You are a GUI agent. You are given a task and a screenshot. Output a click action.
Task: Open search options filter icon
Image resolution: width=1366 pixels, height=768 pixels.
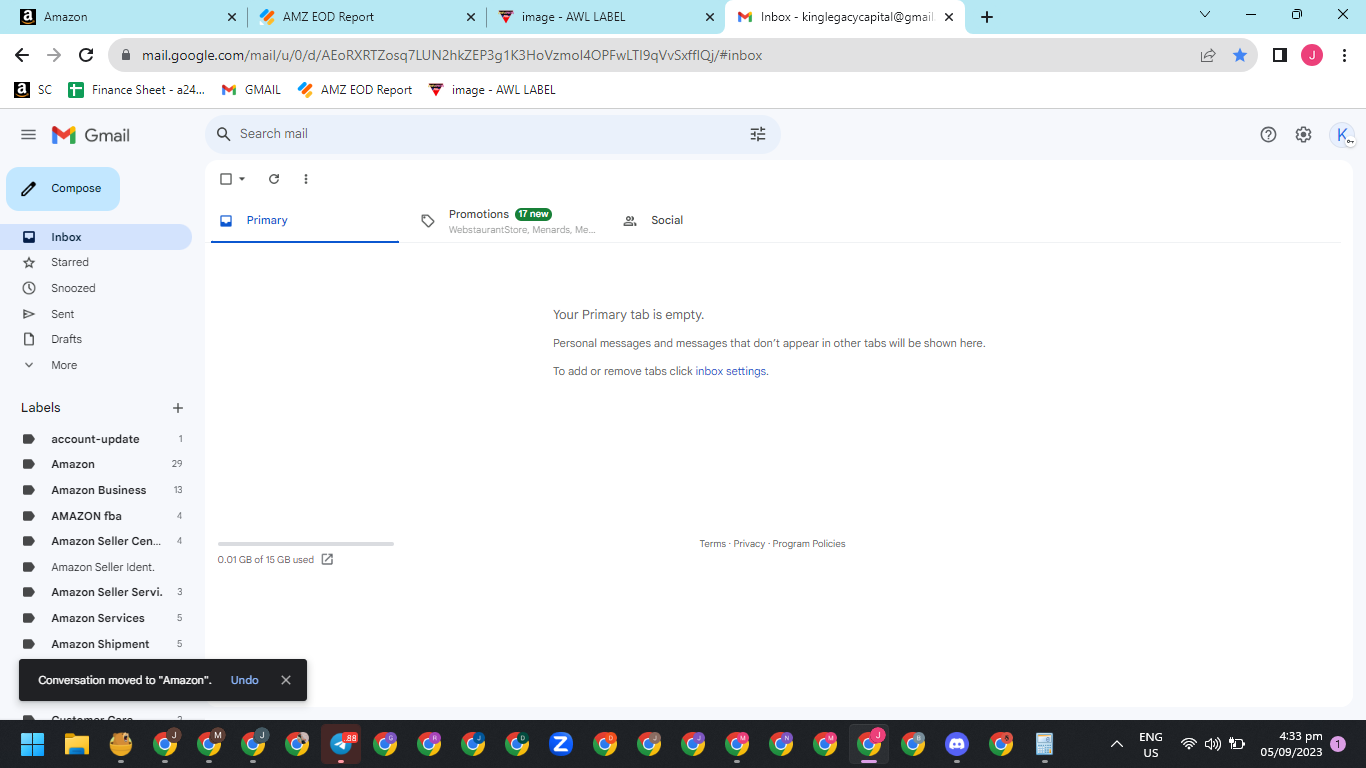758,134
